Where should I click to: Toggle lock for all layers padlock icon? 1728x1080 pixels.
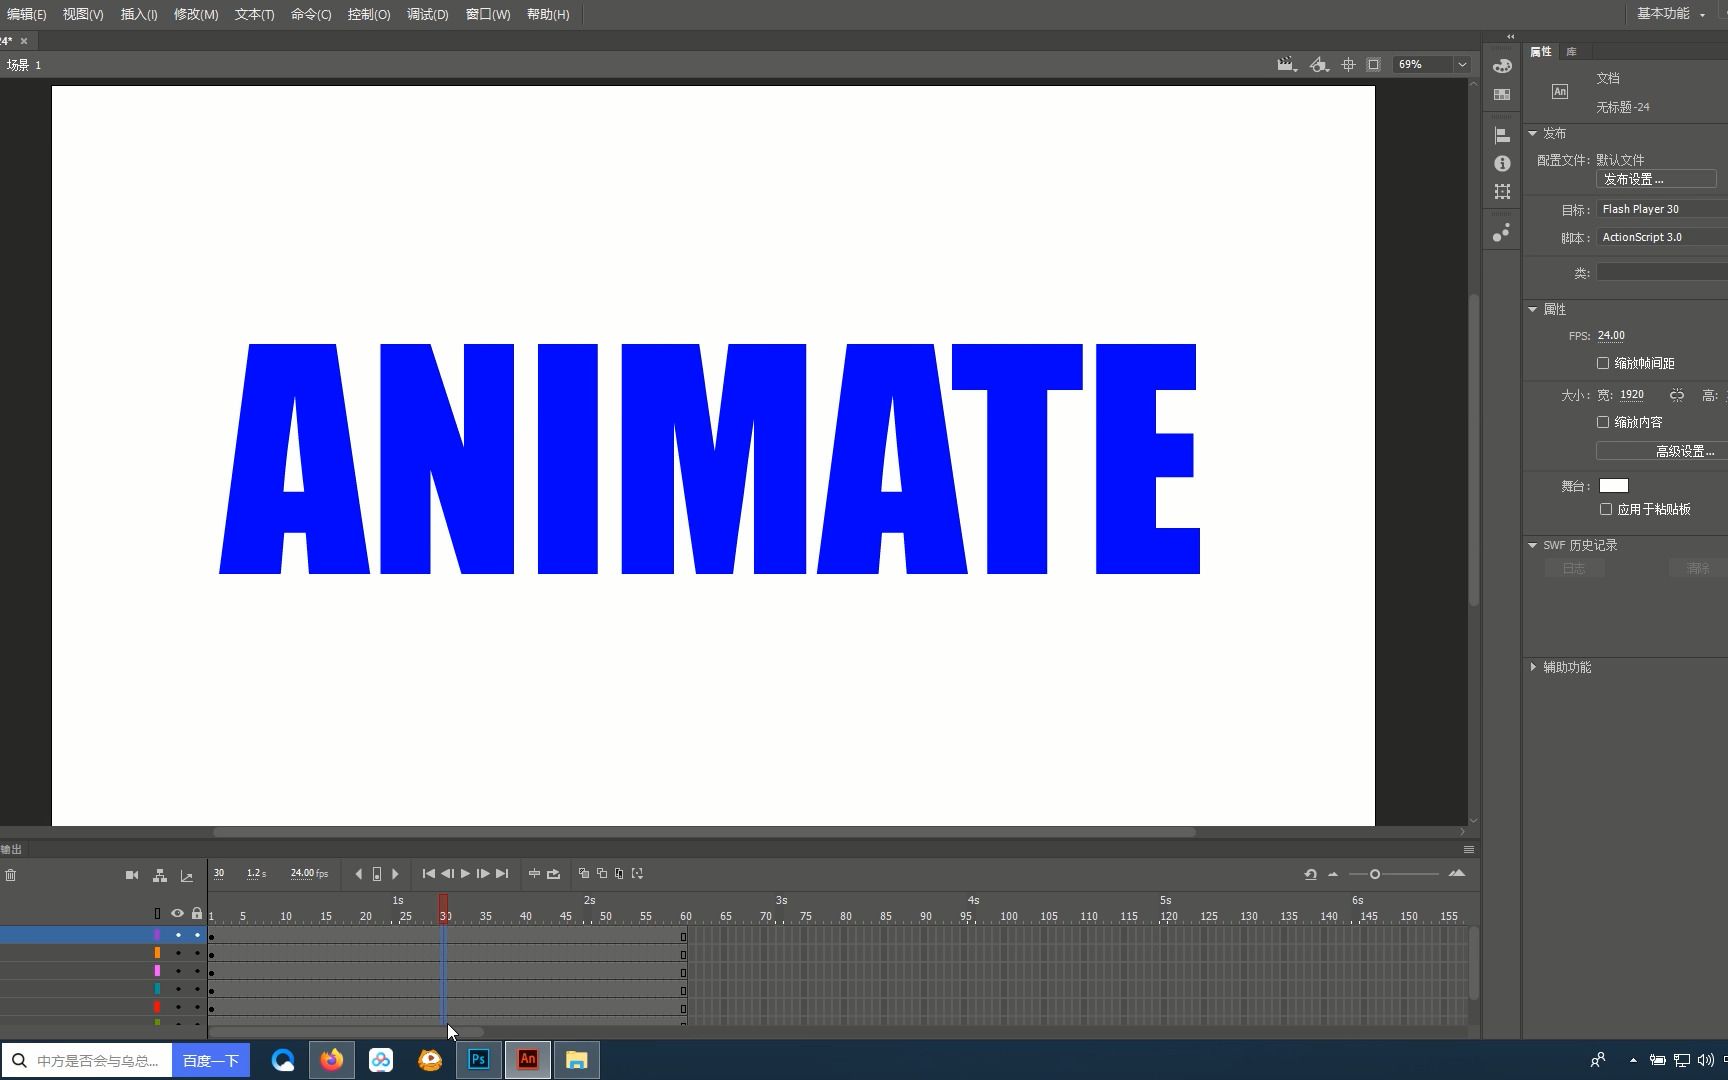197,913
